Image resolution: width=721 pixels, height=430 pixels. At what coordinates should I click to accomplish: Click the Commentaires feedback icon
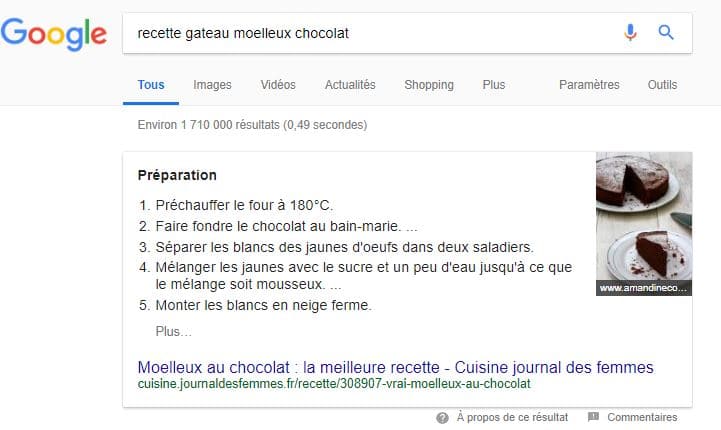[x=593, y=418]
